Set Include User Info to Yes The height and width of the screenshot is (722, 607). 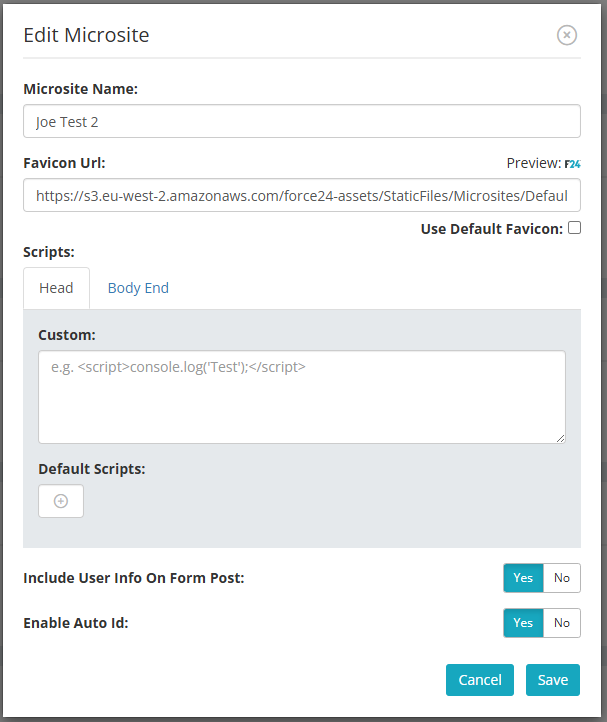click(523, 578)
